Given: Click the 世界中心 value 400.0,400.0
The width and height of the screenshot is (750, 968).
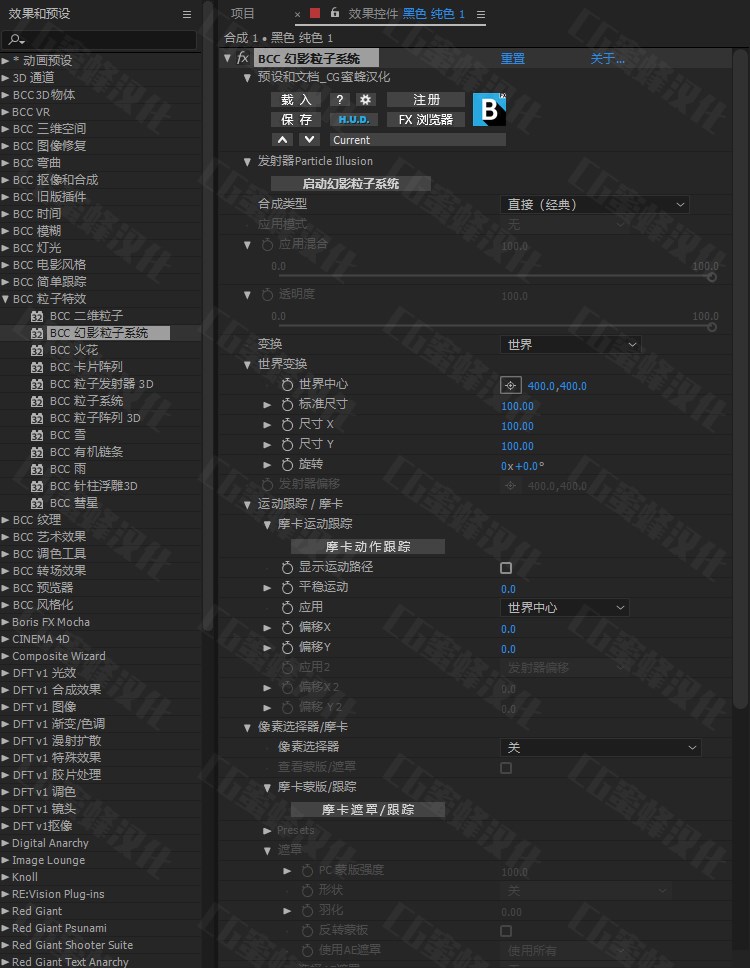Looking at the screenshot, I should pyautogui.click(x=557, y=386).
